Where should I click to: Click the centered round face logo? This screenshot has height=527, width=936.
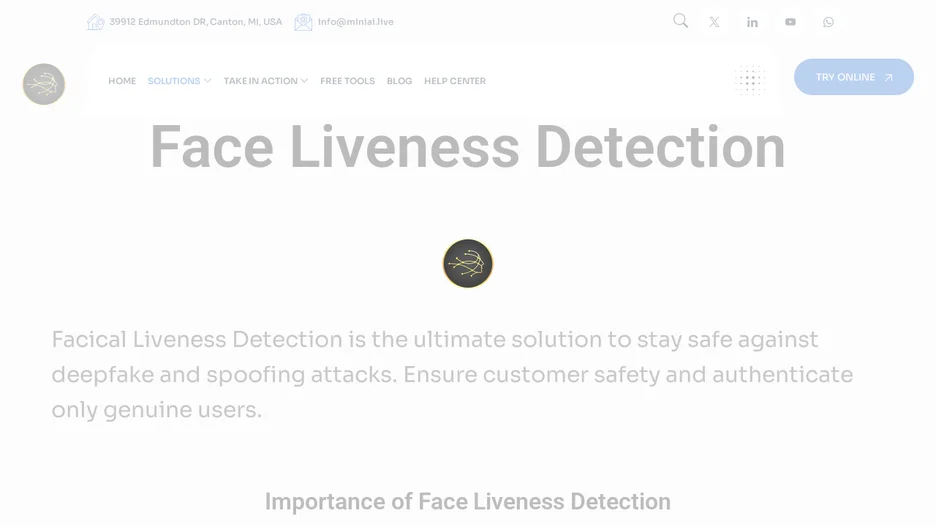coord(468,263)
